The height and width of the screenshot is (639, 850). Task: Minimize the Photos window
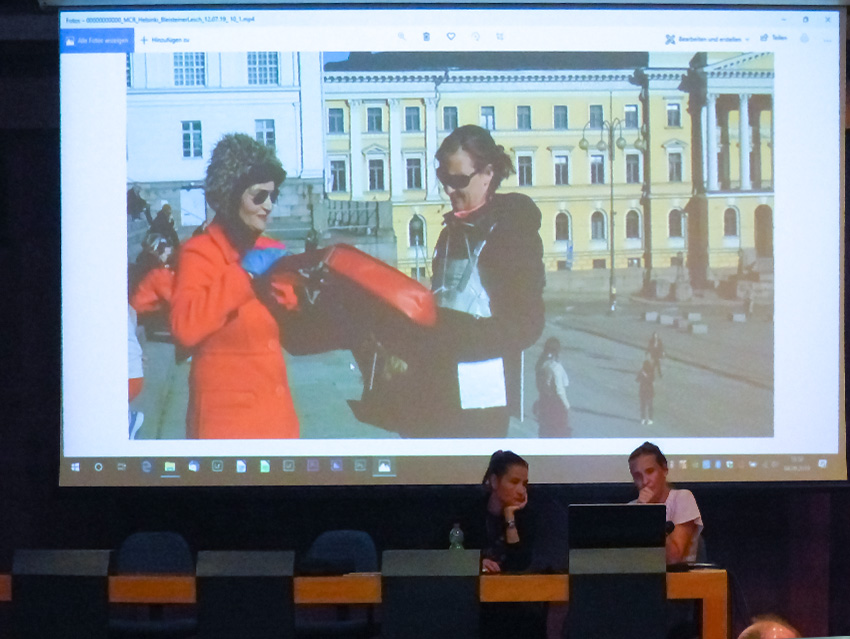tap(783, 19)
